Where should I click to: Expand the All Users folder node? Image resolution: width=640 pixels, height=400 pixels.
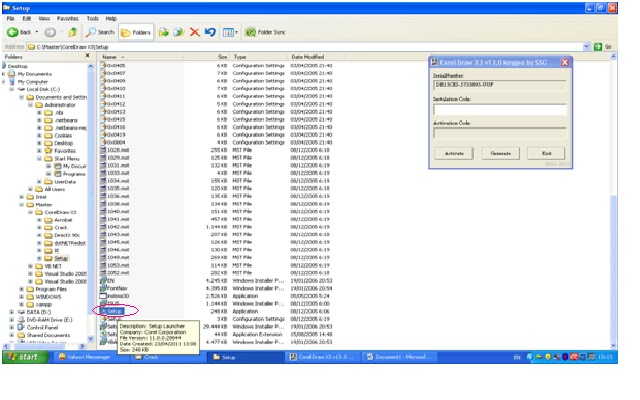(30, 189)
